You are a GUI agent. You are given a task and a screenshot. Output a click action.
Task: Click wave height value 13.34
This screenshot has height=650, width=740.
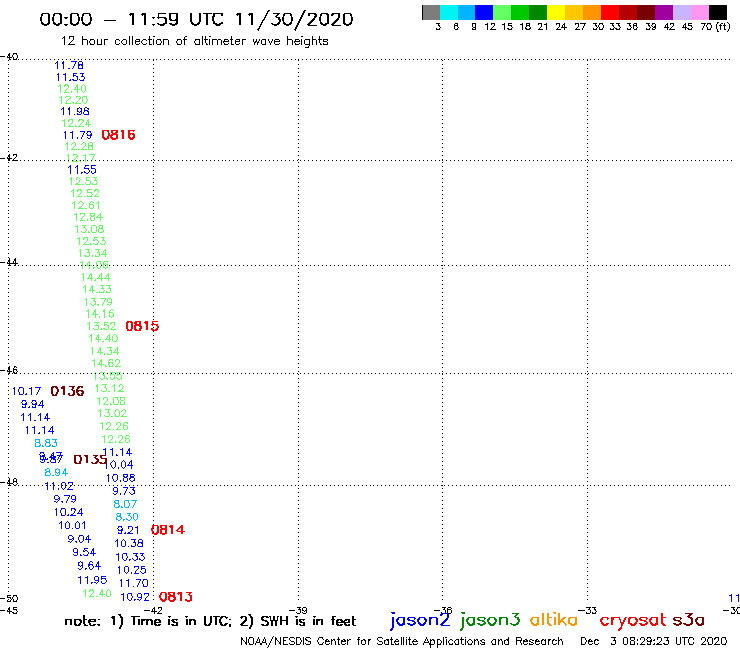coord(92,253)
